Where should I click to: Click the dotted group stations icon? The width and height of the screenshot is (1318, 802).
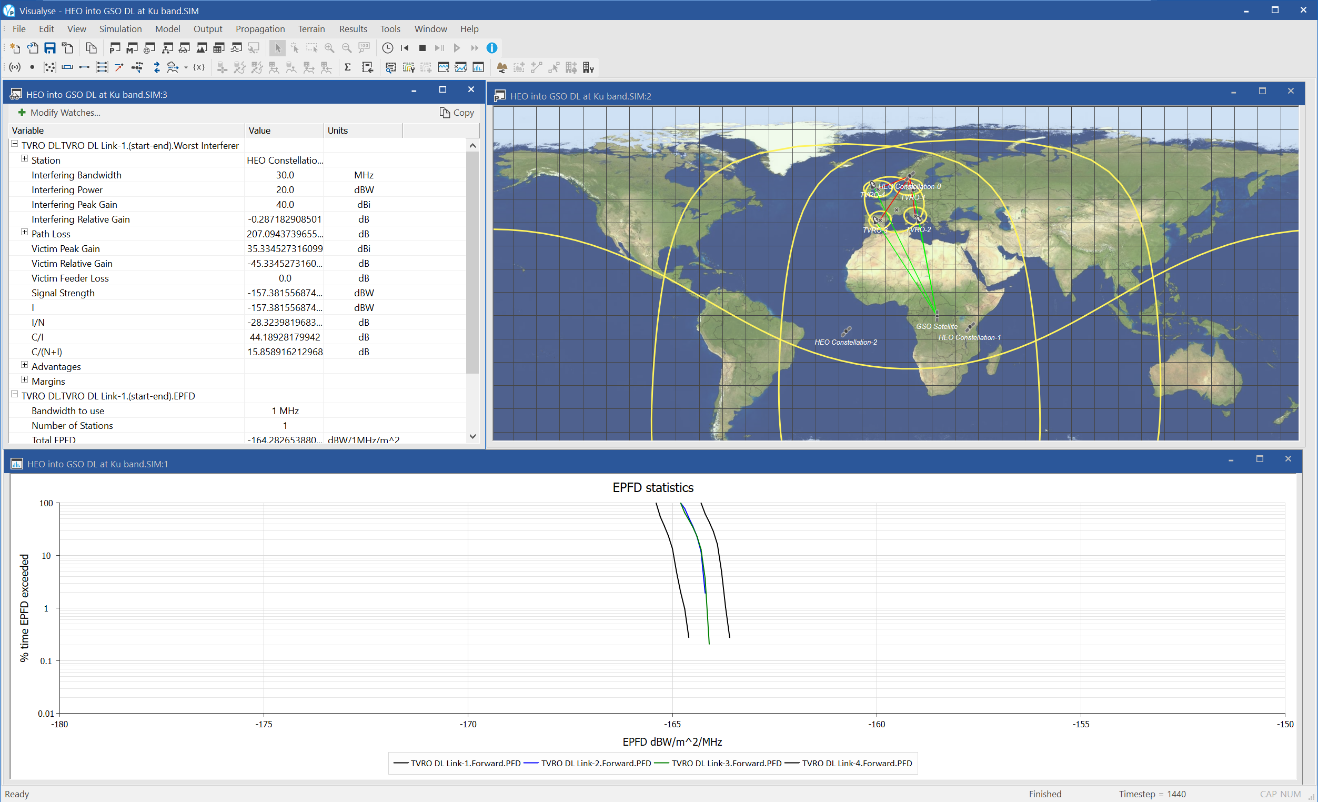[x=49, y=67]
